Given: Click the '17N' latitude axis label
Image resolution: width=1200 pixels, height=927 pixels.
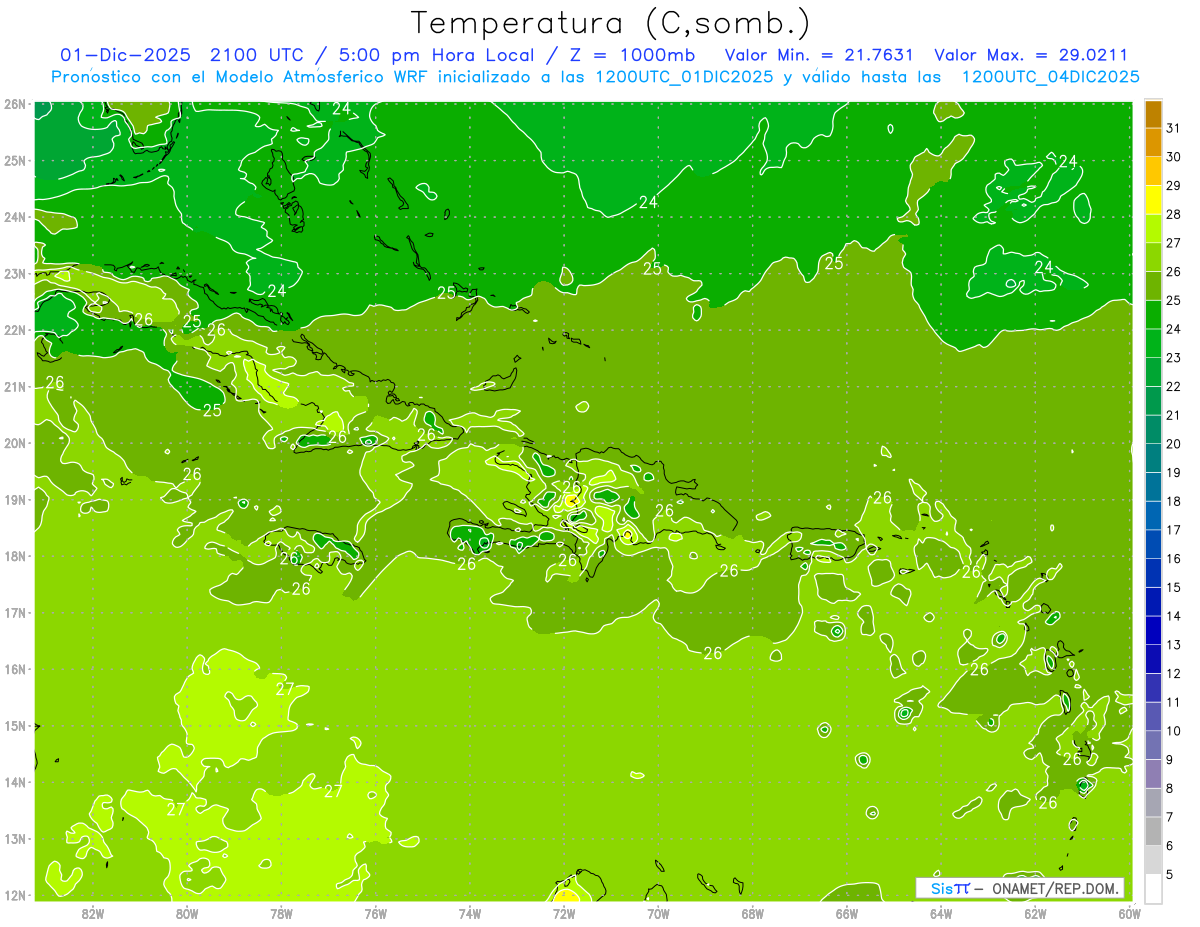Looking at the screenshot, I should pyautogui.click(x=14, y=612).
